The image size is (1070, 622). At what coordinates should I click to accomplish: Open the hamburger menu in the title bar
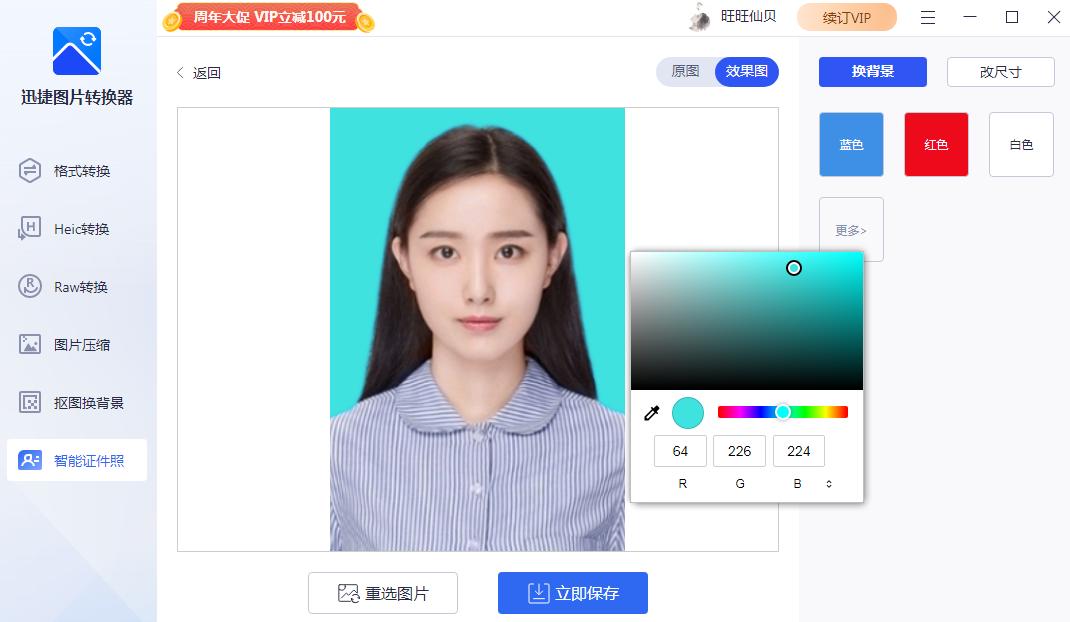tap(928, 17)
